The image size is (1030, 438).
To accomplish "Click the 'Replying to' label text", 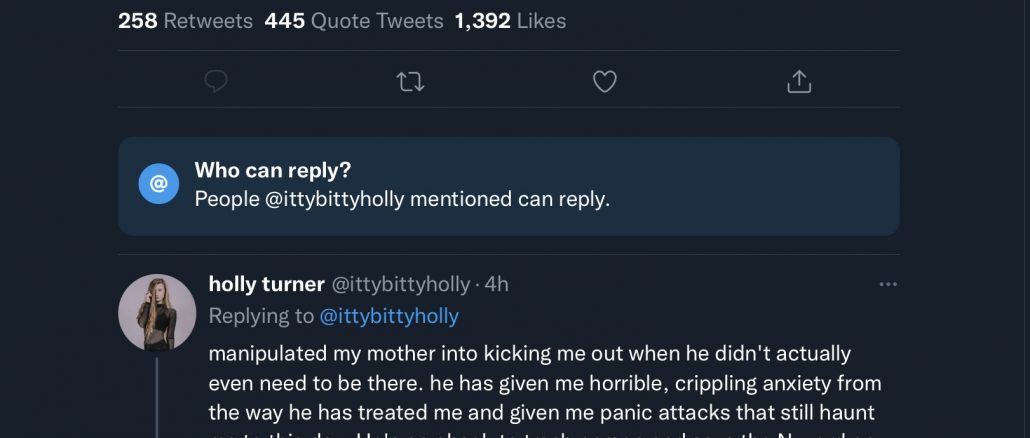I will tap(261, 317).
